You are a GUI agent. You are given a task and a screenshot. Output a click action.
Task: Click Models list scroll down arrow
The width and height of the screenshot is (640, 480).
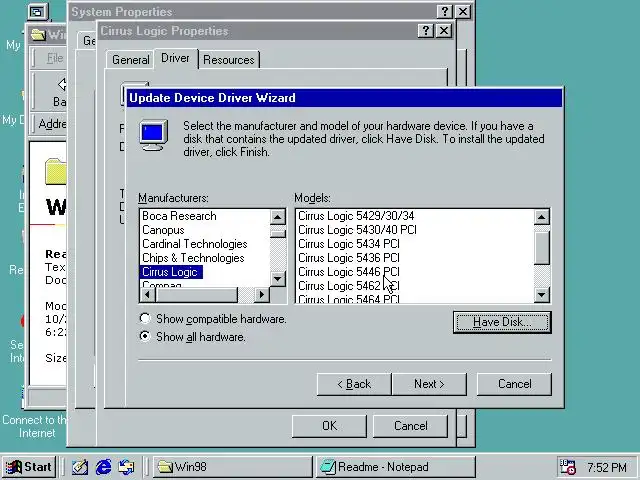click(x=542, y=294)
